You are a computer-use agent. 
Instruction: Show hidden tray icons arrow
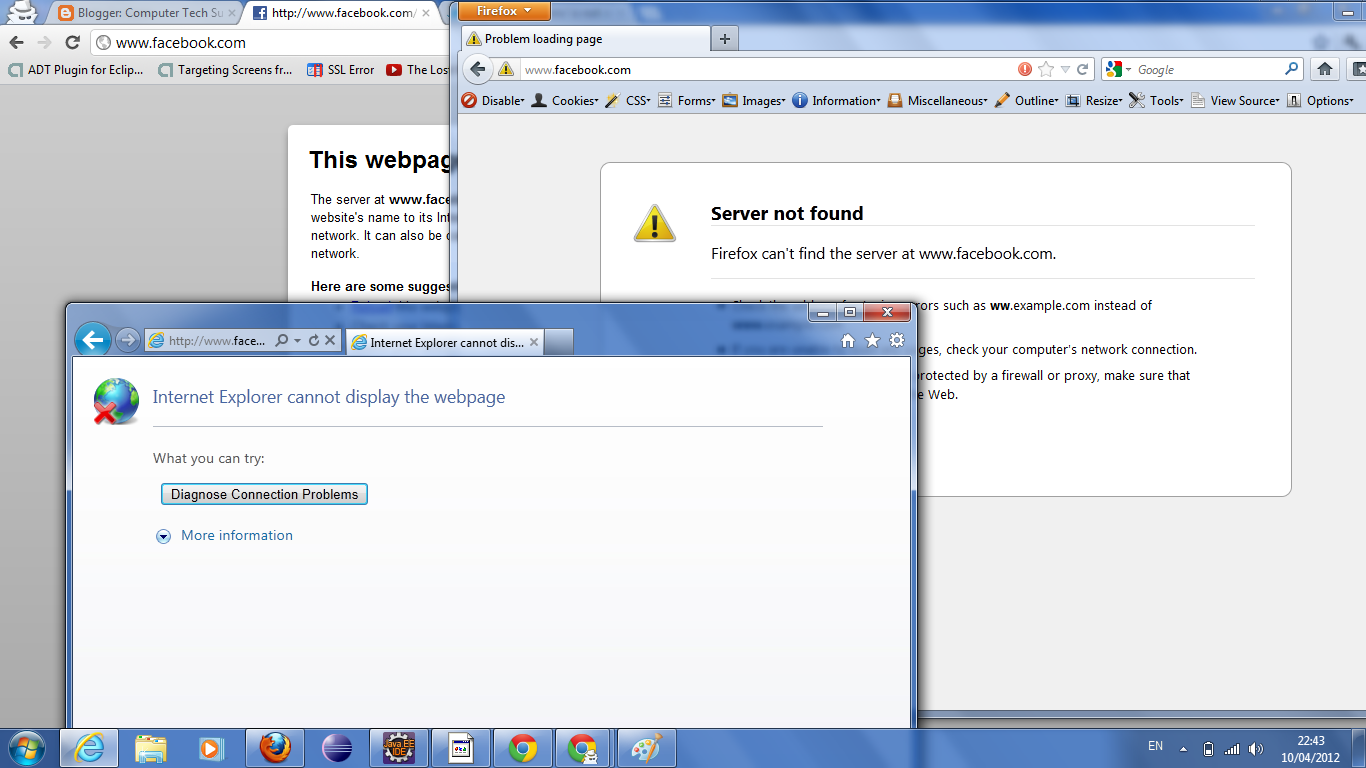1184,748
